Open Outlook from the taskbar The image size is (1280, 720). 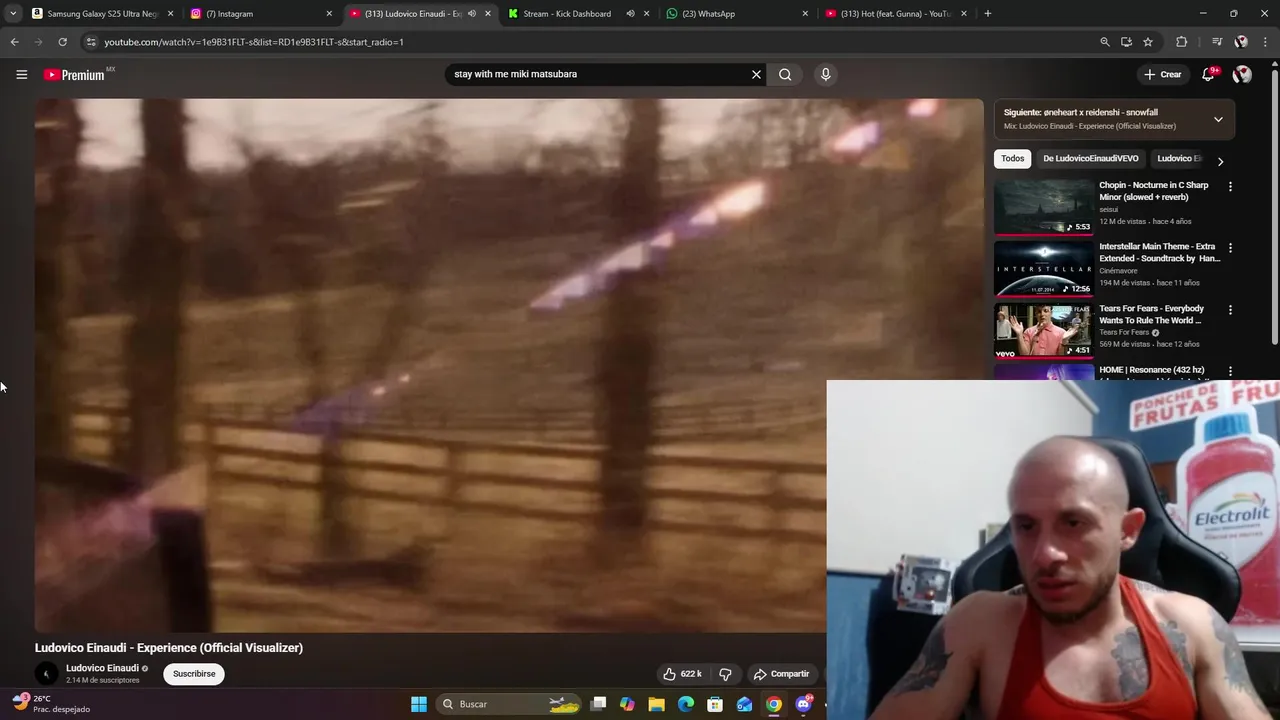click(x=744, y=704)
